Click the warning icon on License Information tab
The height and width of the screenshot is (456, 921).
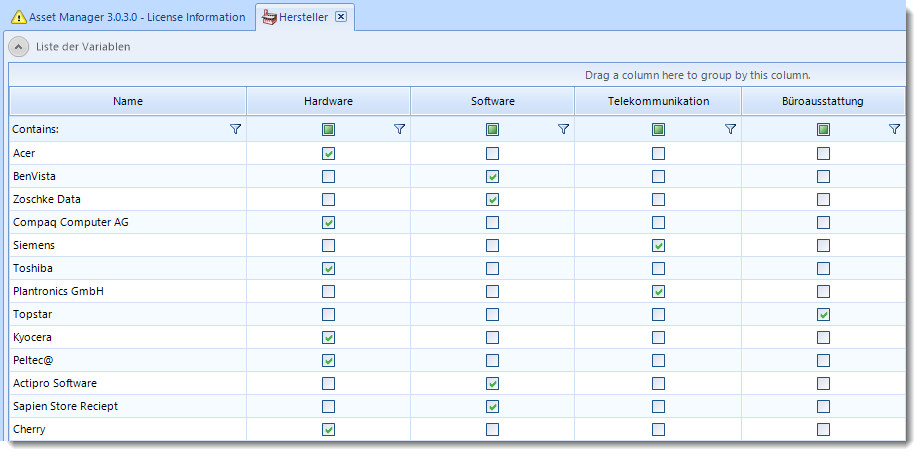tap(19, 17)
